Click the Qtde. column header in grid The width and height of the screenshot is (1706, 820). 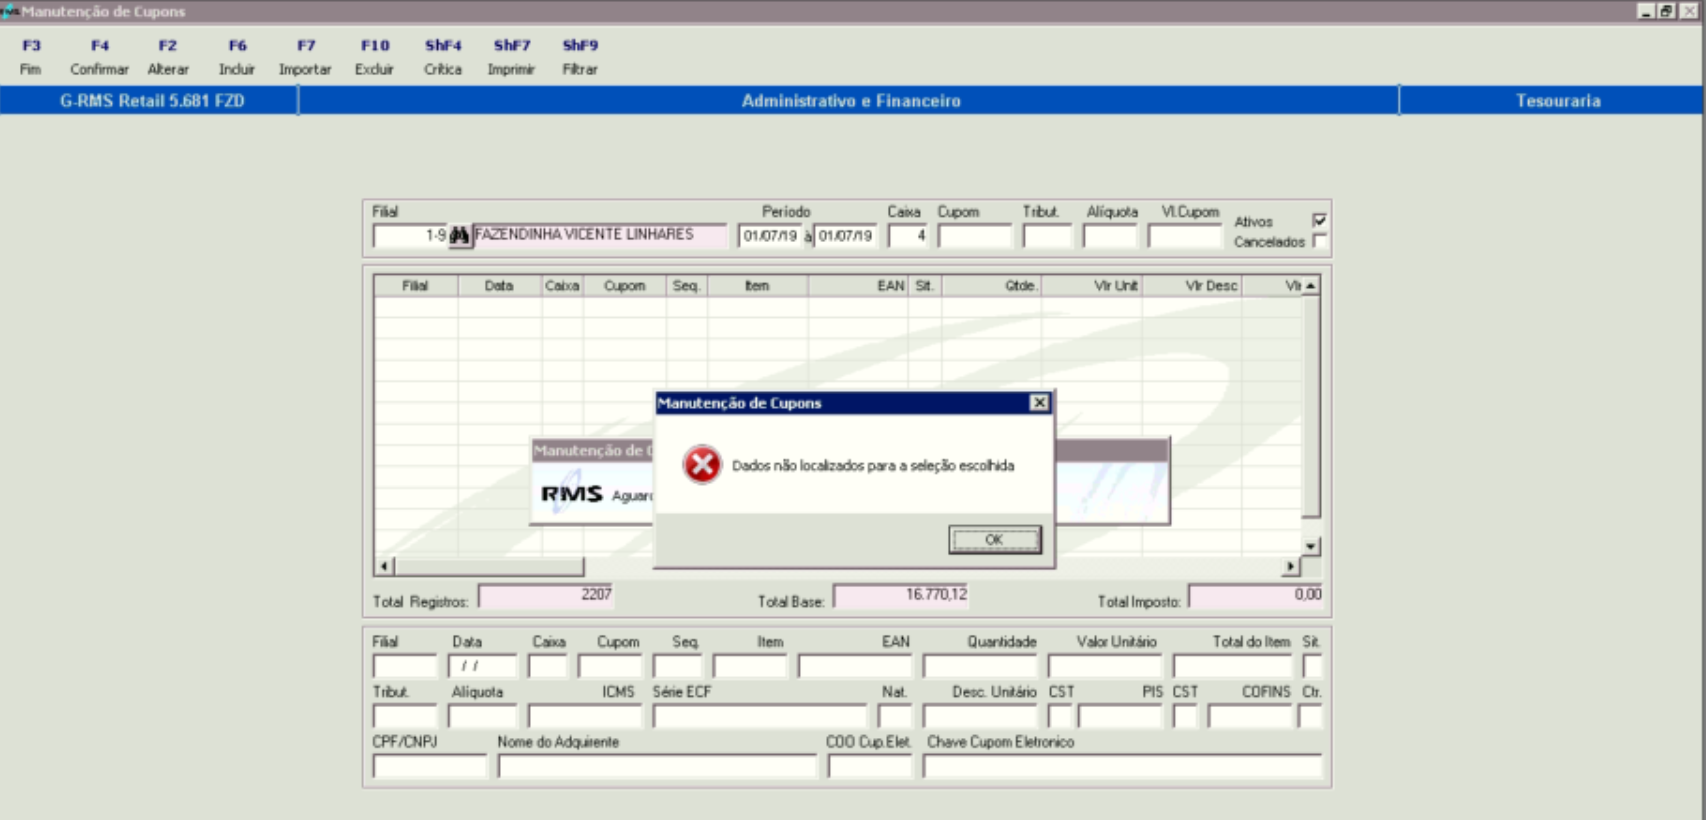point(991,286)
